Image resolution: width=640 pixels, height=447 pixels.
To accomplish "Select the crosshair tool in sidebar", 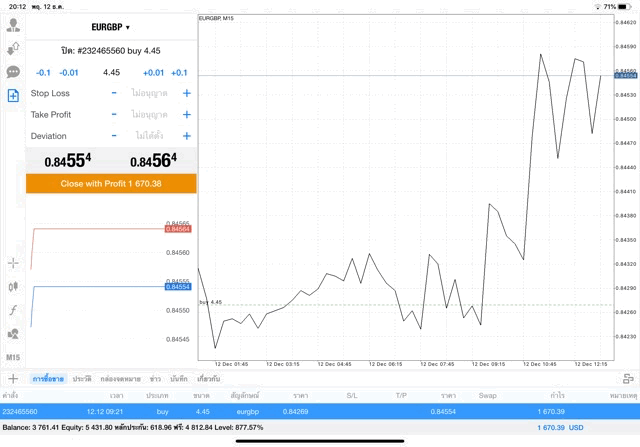I will [13, 263].
